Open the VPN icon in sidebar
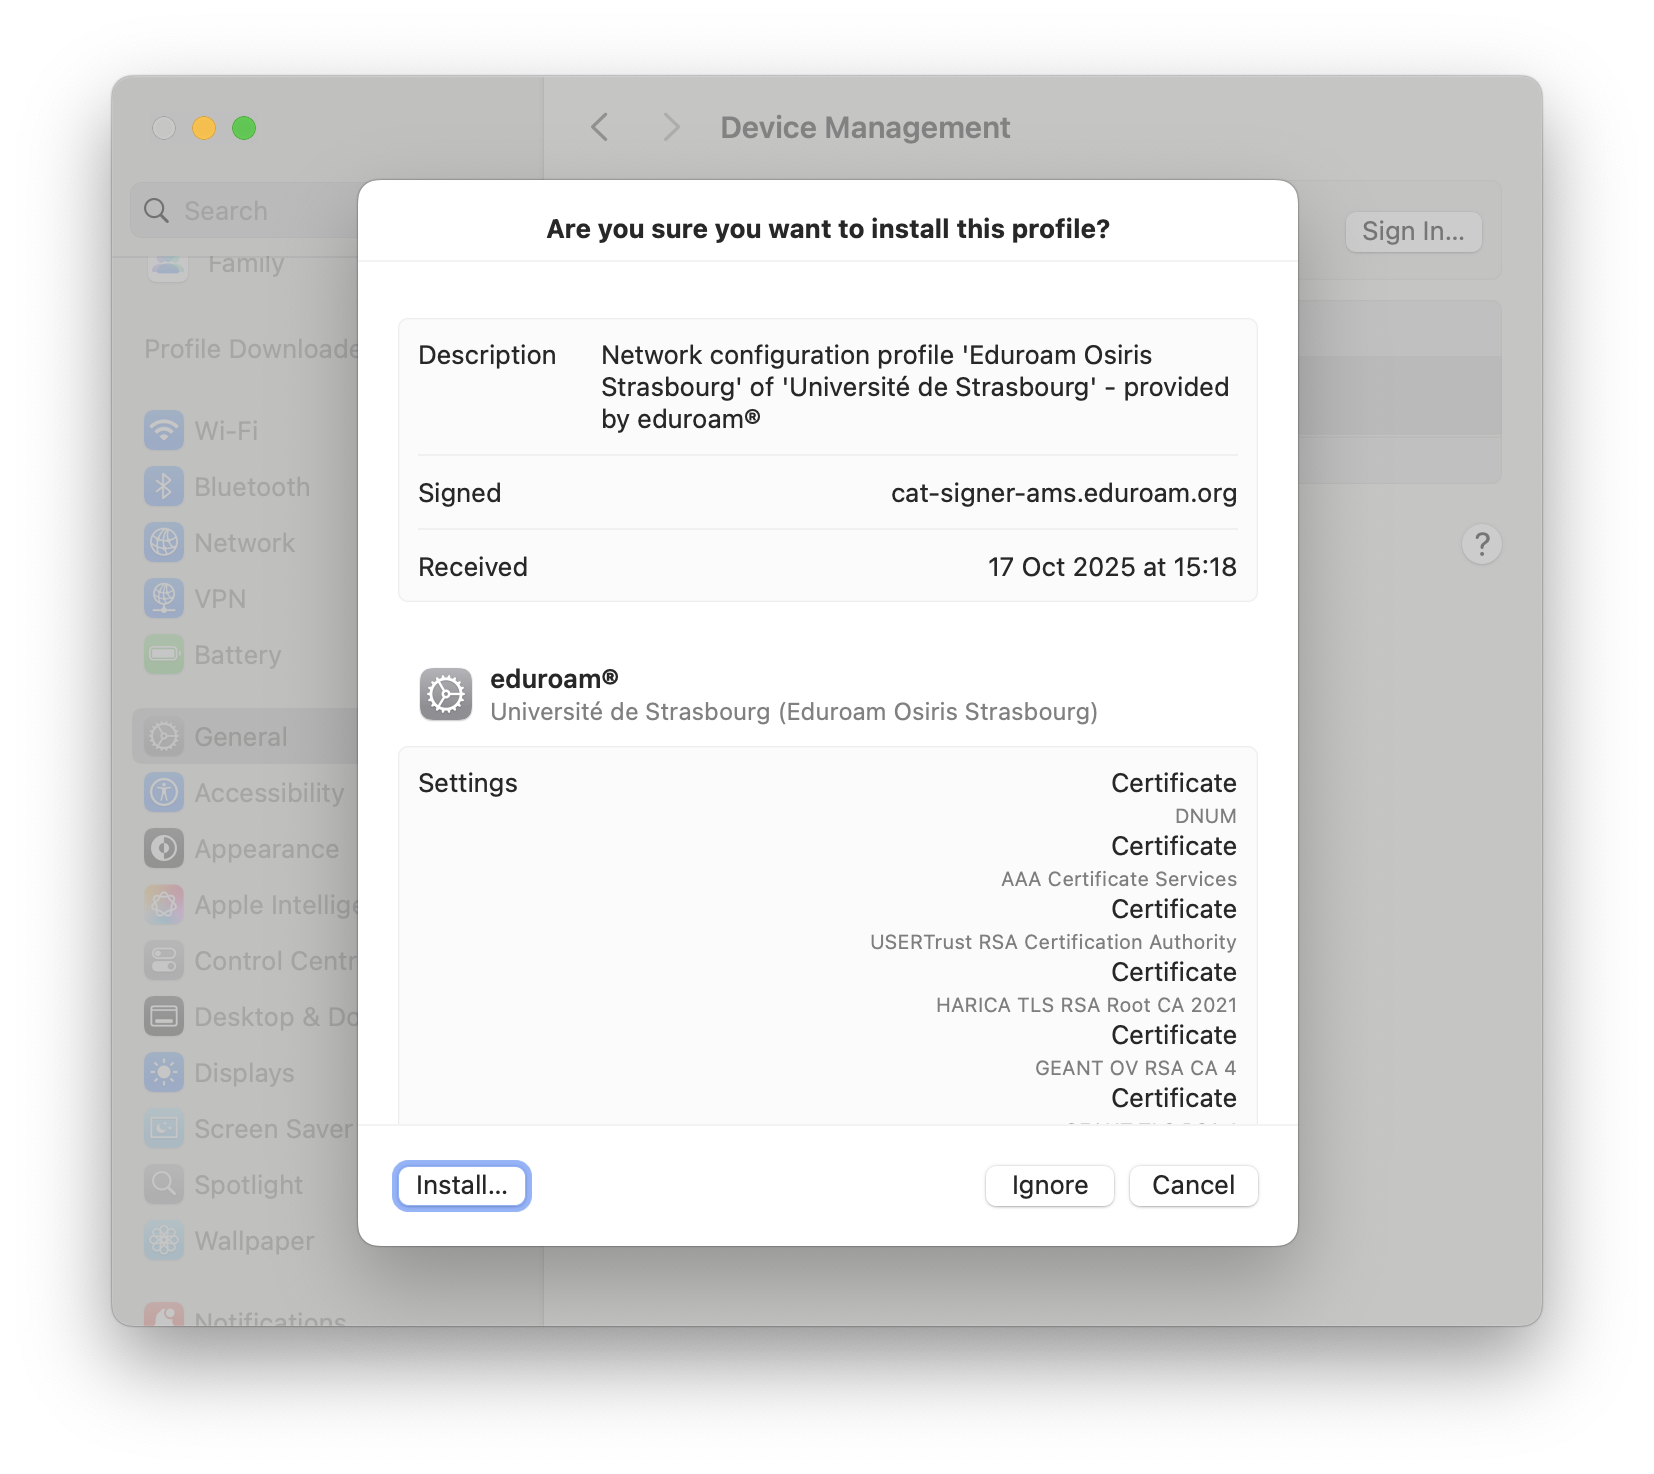 (164, 599)
